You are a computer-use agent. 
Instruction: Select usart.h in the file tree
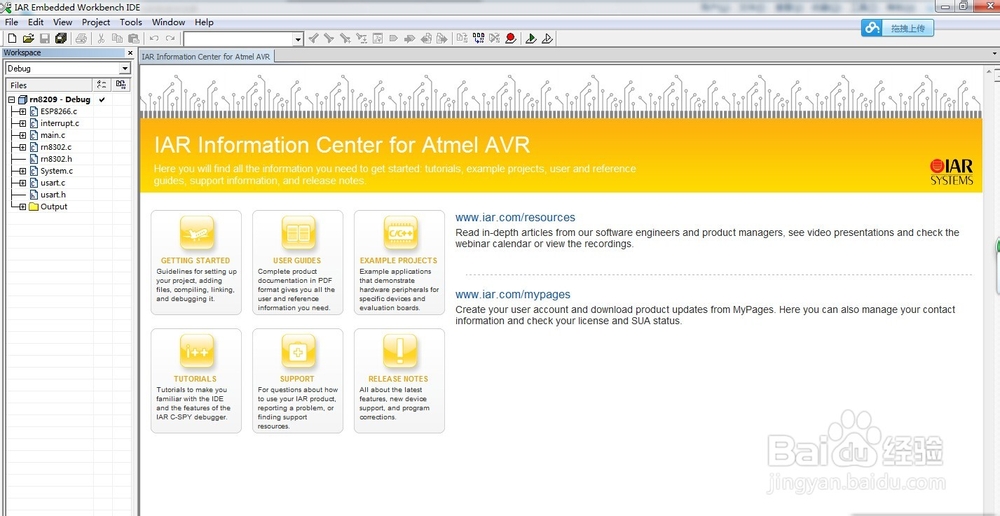point(53,195)
